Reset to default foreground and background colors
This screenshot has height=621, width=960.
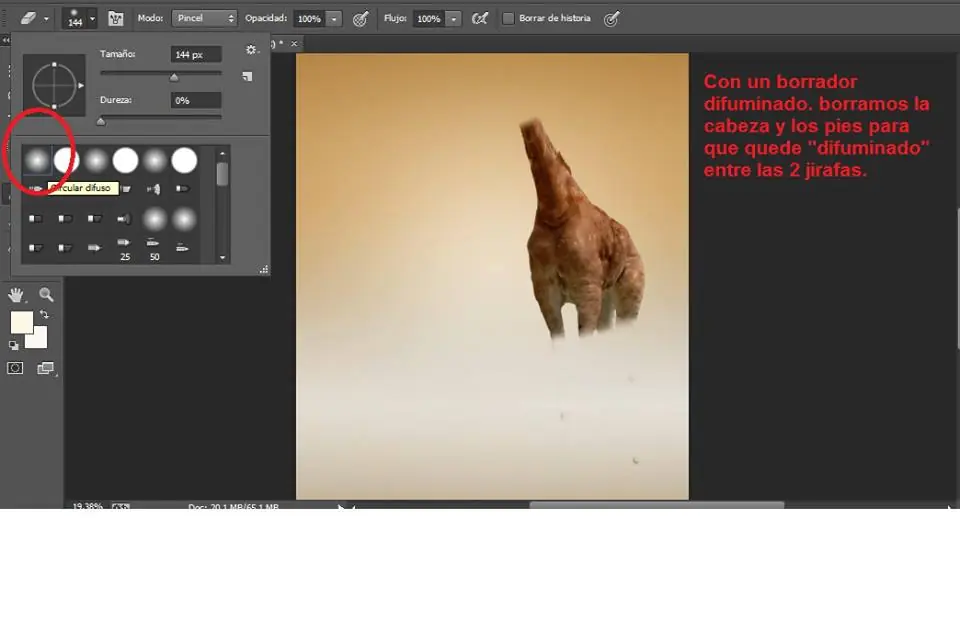click(x=13, y=345)
